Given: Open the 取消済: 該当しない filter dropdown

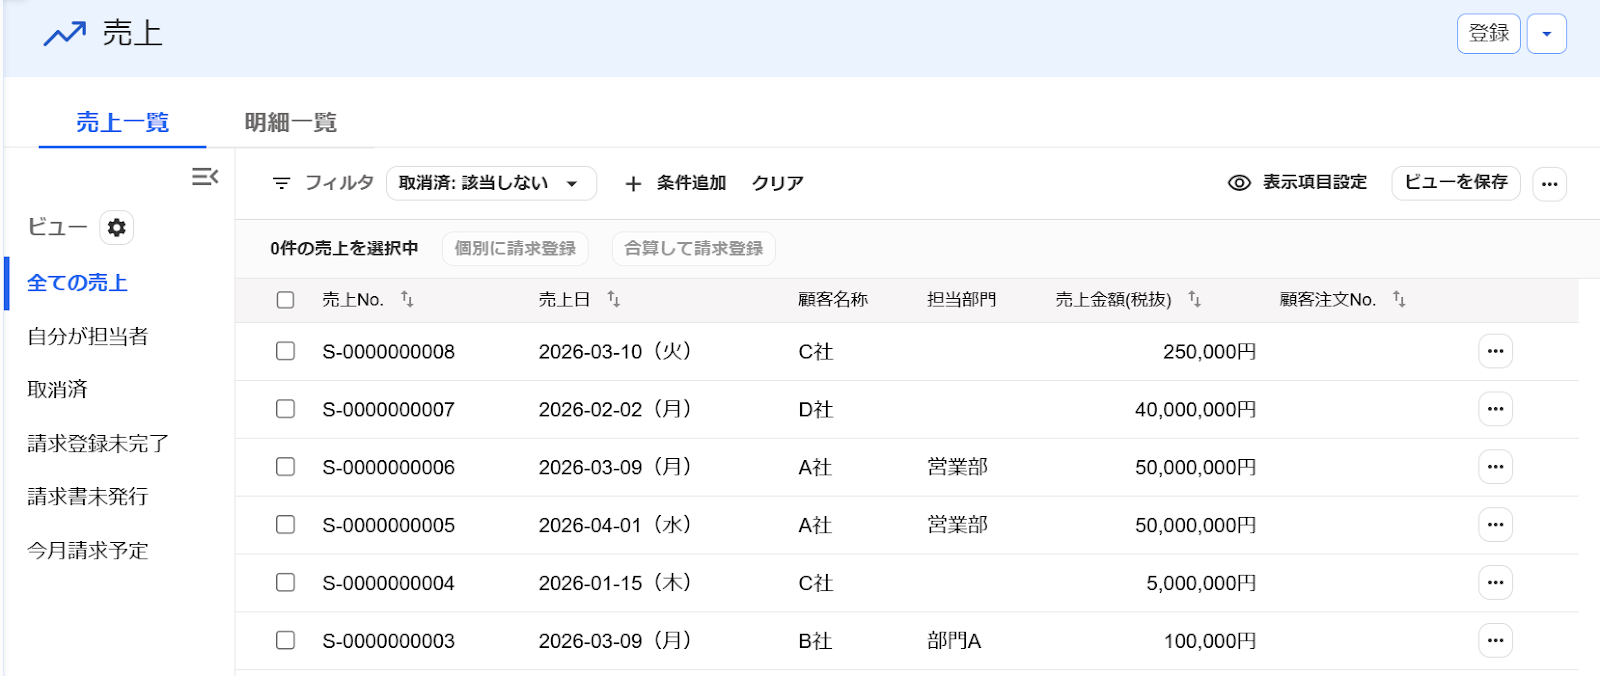Looking at the screenshot, I should click(491, 184).
